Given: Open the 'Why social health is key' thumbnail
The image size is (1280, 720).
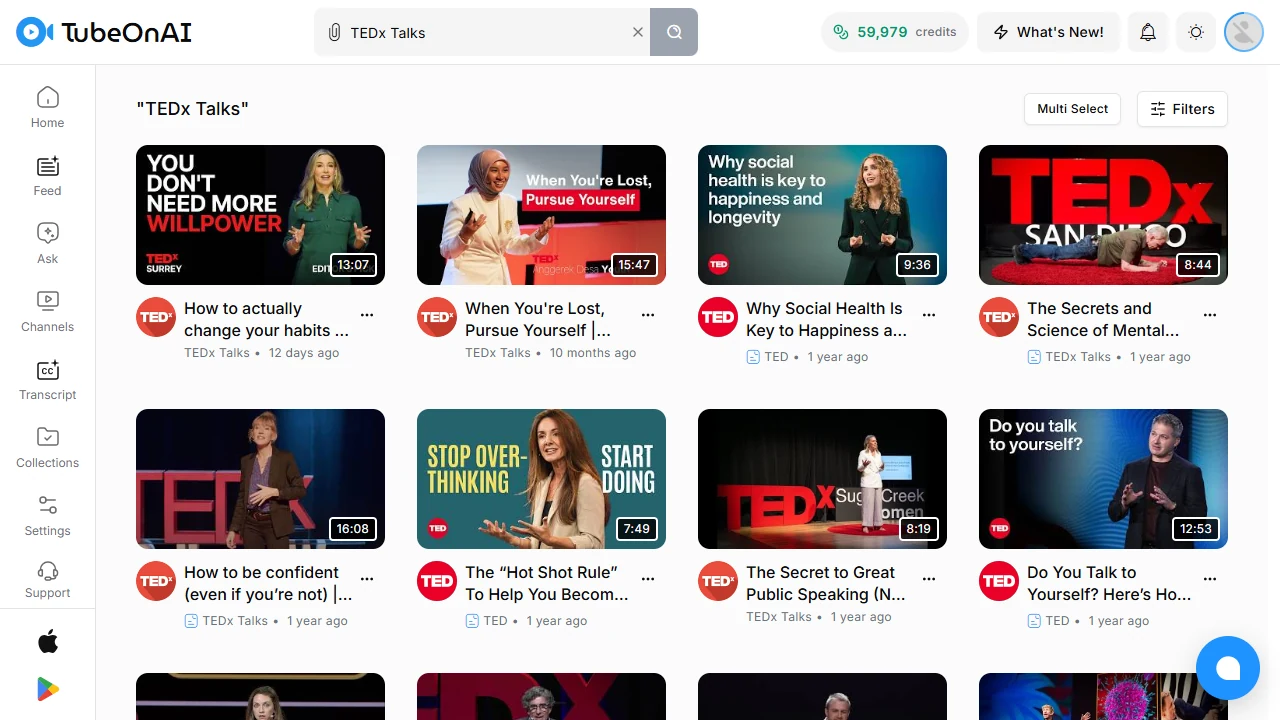Looking at the screenshot, I should (x=822, y=215).
